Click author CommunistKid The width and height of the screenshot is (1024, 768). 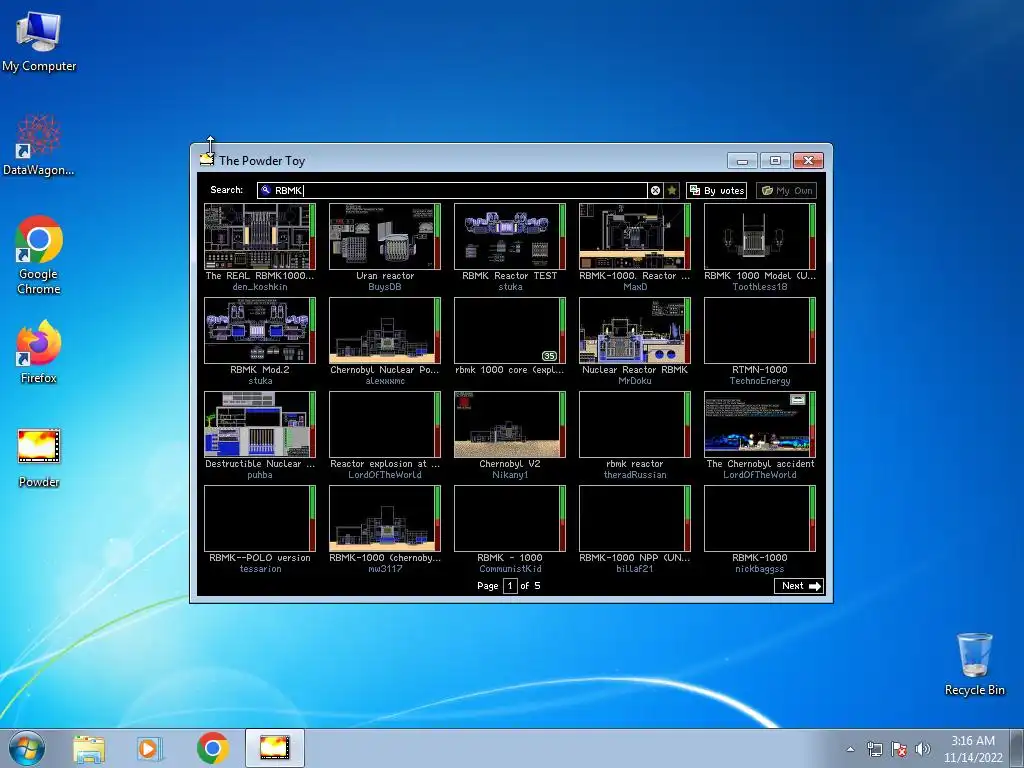coord(510,569)
